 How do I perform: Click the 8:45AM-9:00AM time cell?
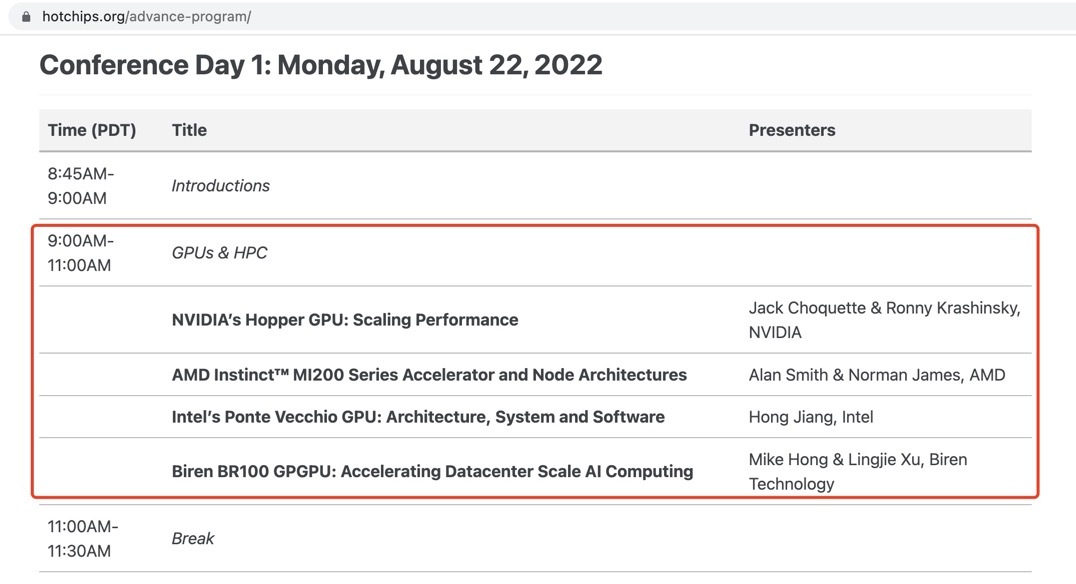[x=81, y=185]
